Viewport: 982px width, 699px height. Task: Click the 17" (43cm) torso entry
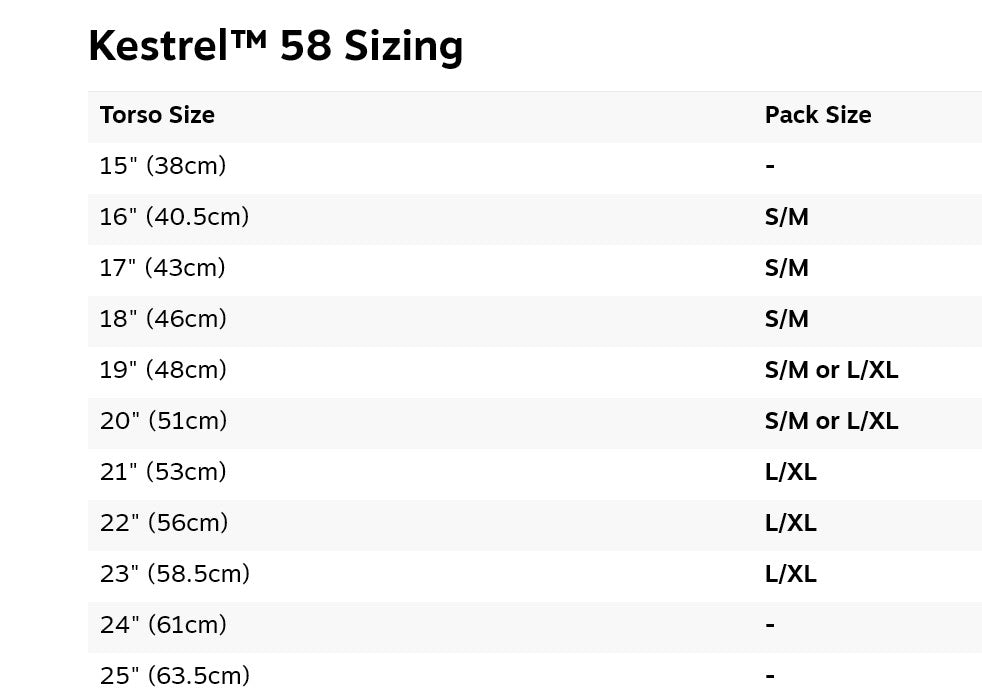(x=162, y=268)
